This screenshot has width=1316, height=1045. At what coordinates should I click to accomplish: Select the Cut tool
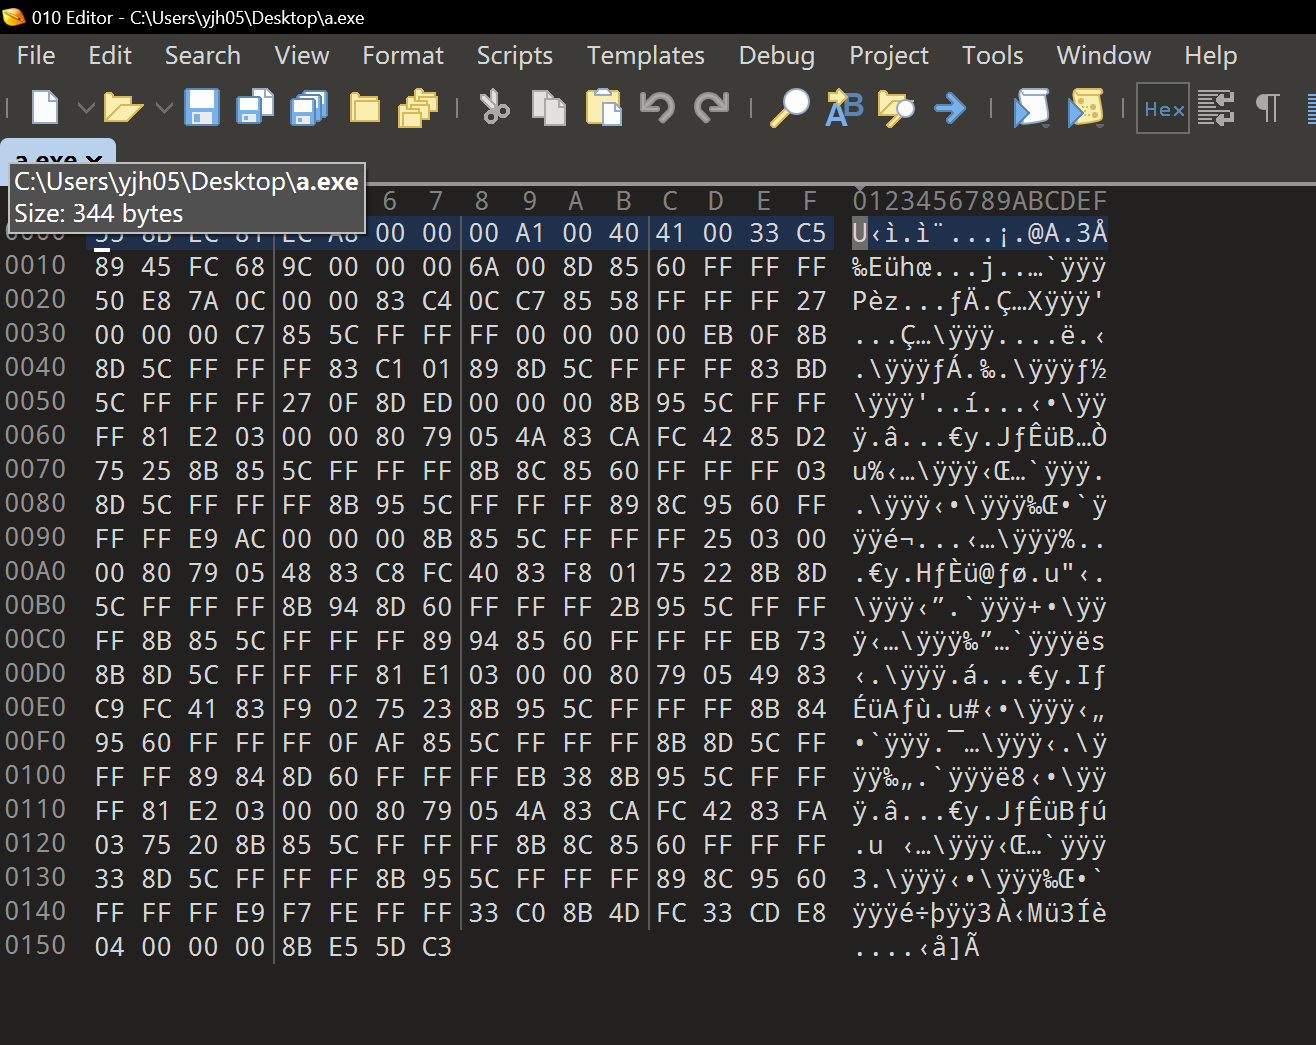[496, 107]
